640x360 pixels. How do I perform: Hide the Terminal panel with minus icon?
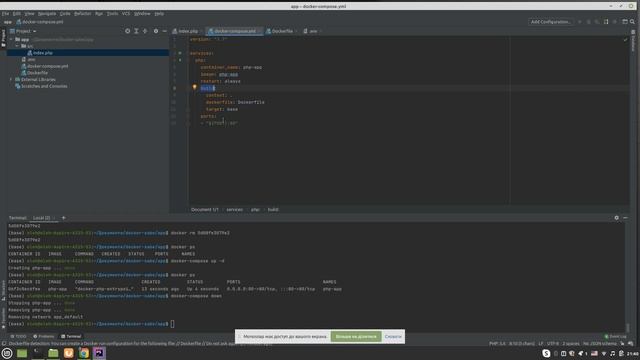(625, 218)
